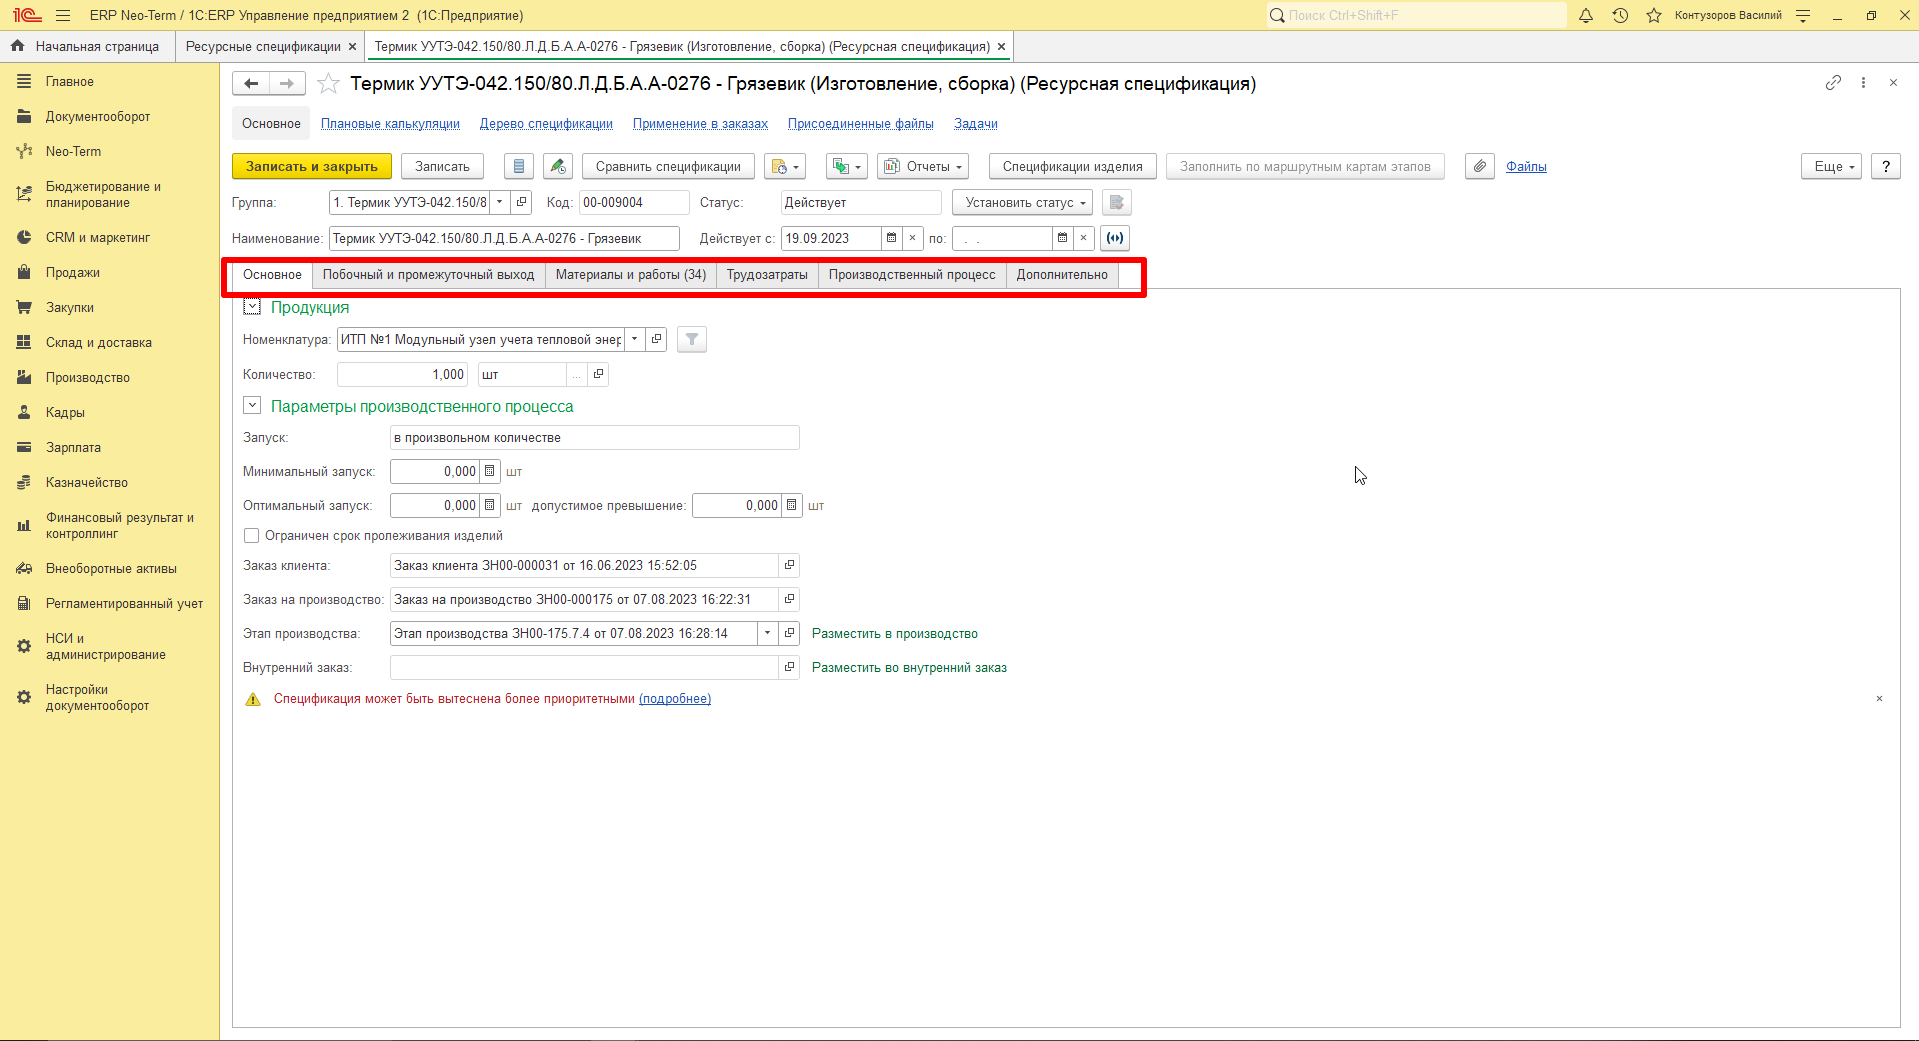Screen dimensions: 1919x1041
Task: Click the pencil-with-clock toolbar icon
Action: [x=558, y=167]
